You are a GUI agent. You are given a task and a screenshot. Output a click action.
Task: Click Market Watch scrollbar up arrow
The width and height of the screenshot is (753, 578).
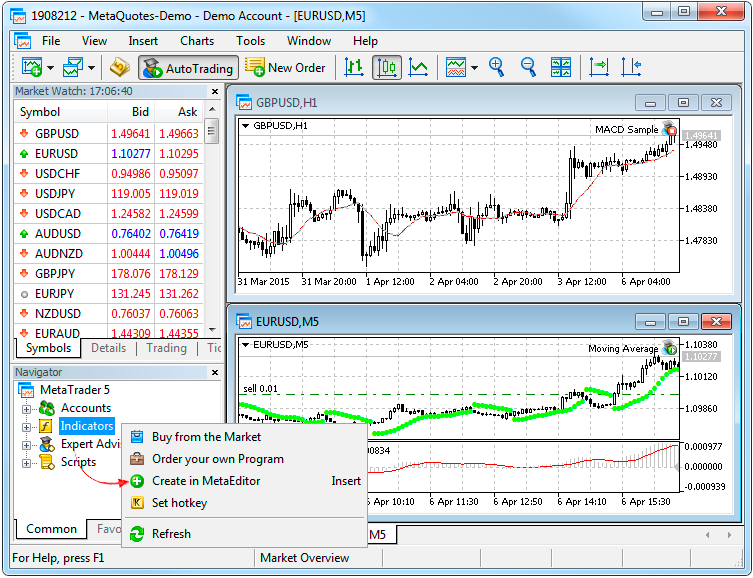tap(212, 109)
